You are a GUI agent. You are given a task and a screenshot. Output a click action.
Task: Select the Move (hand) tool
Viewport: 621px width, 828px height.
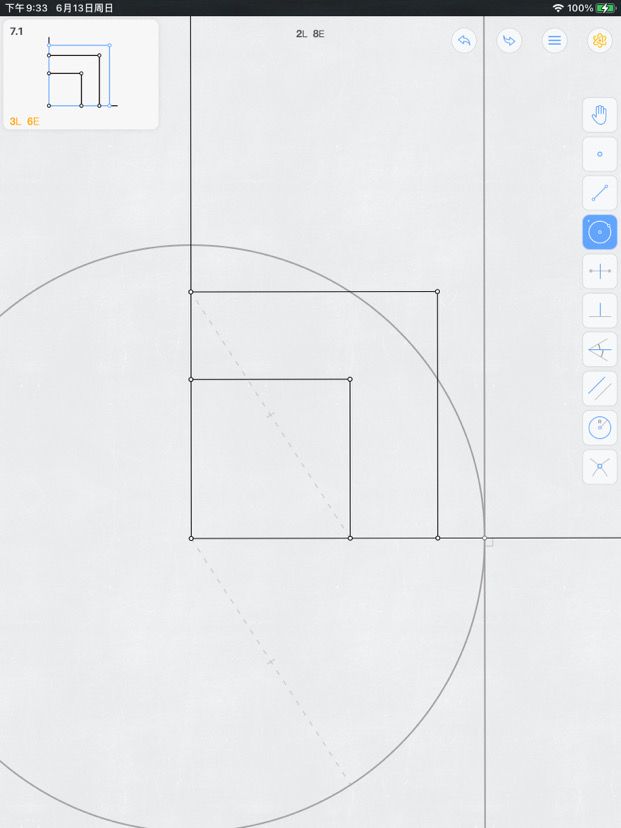[599, 115]
